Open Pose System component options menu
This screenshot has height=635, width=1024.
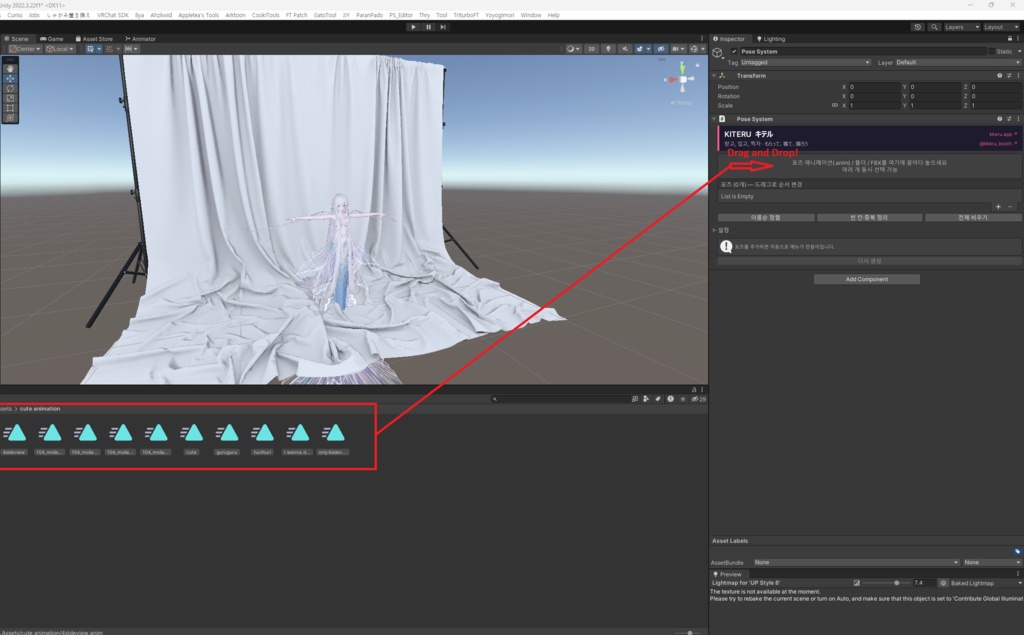tap(1018, 119)
